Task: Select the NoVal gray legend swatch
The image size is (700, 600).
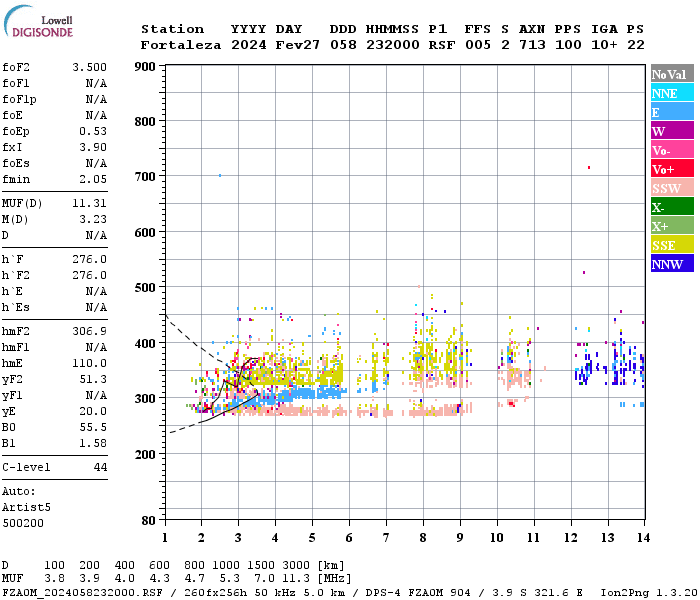Action: pos(672,74)
